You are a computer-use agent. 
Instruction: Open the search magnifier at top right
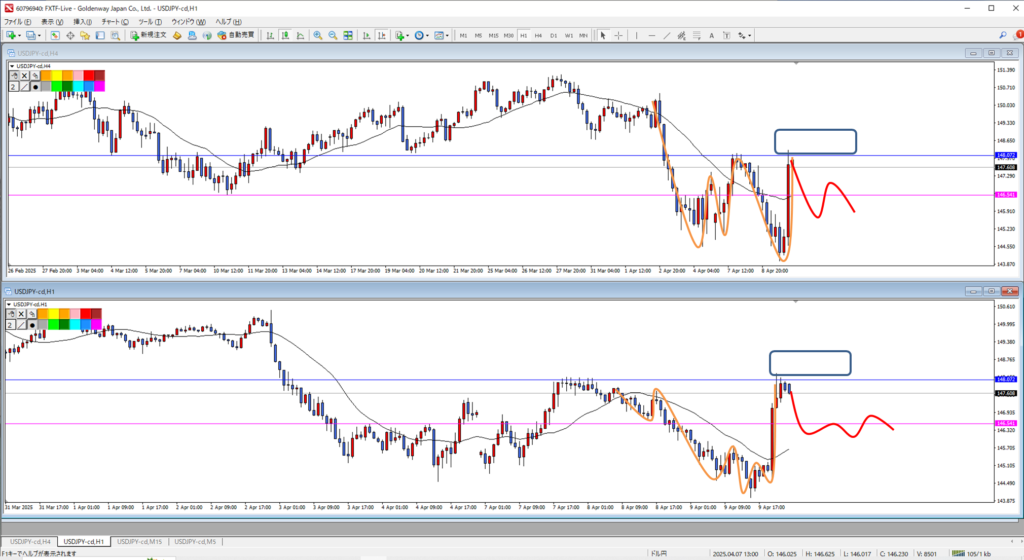(1002, 35)
